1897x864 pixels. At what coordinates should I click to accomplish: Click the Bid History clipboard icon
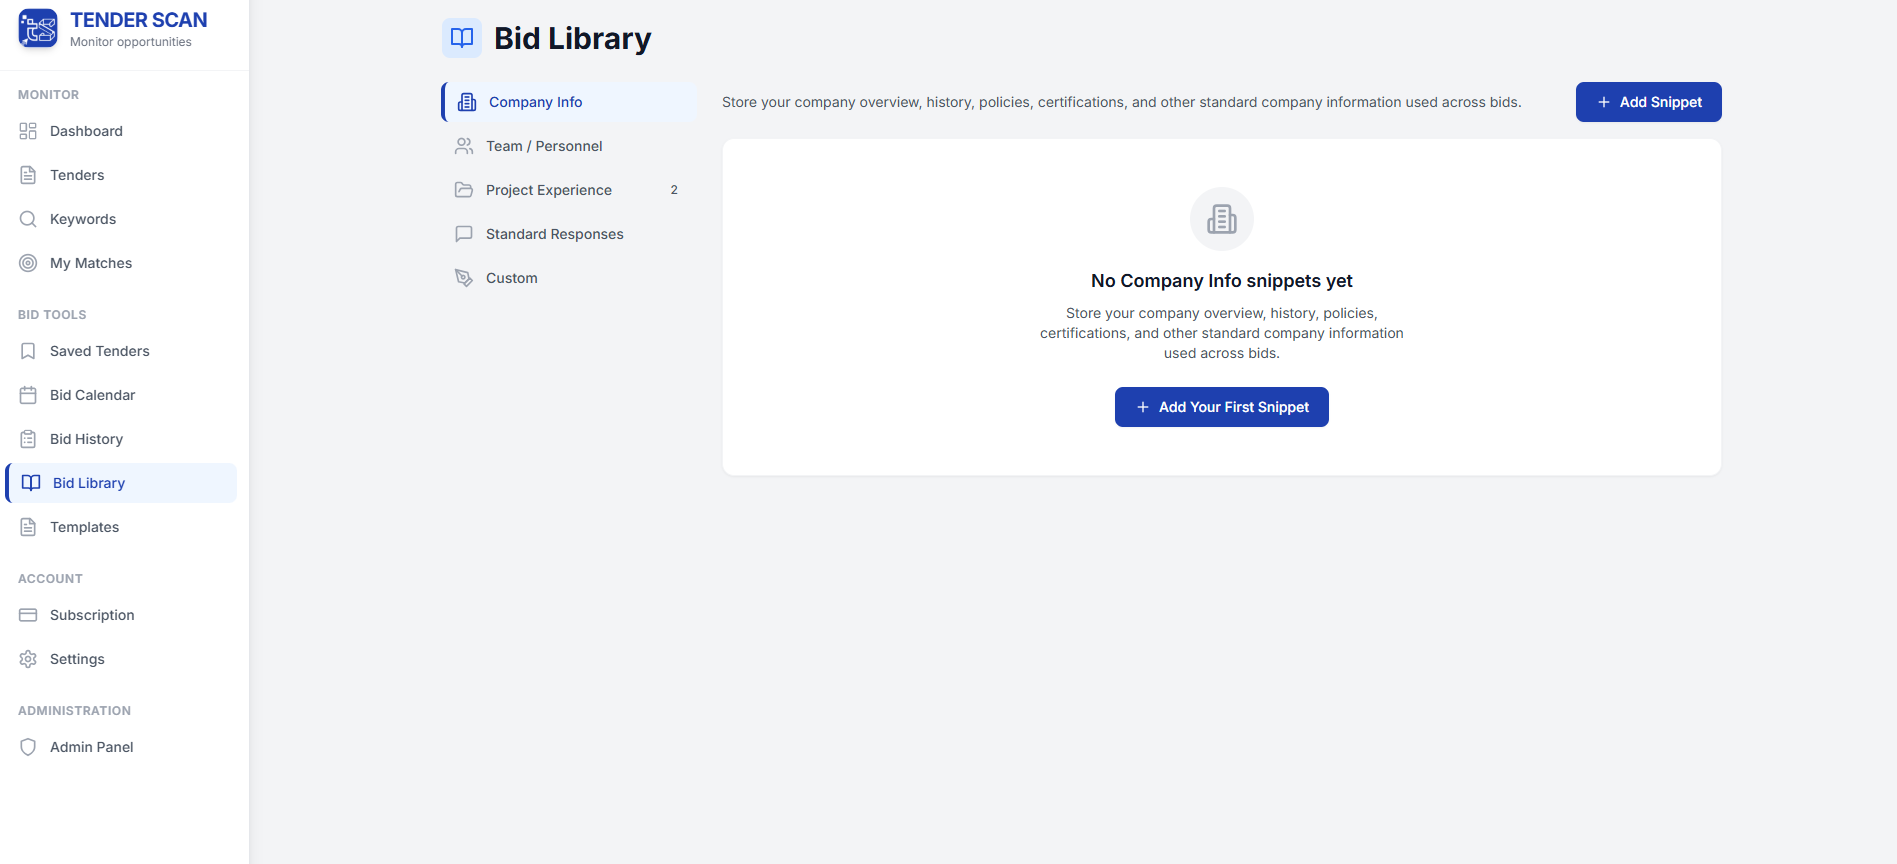click(28, 439)
